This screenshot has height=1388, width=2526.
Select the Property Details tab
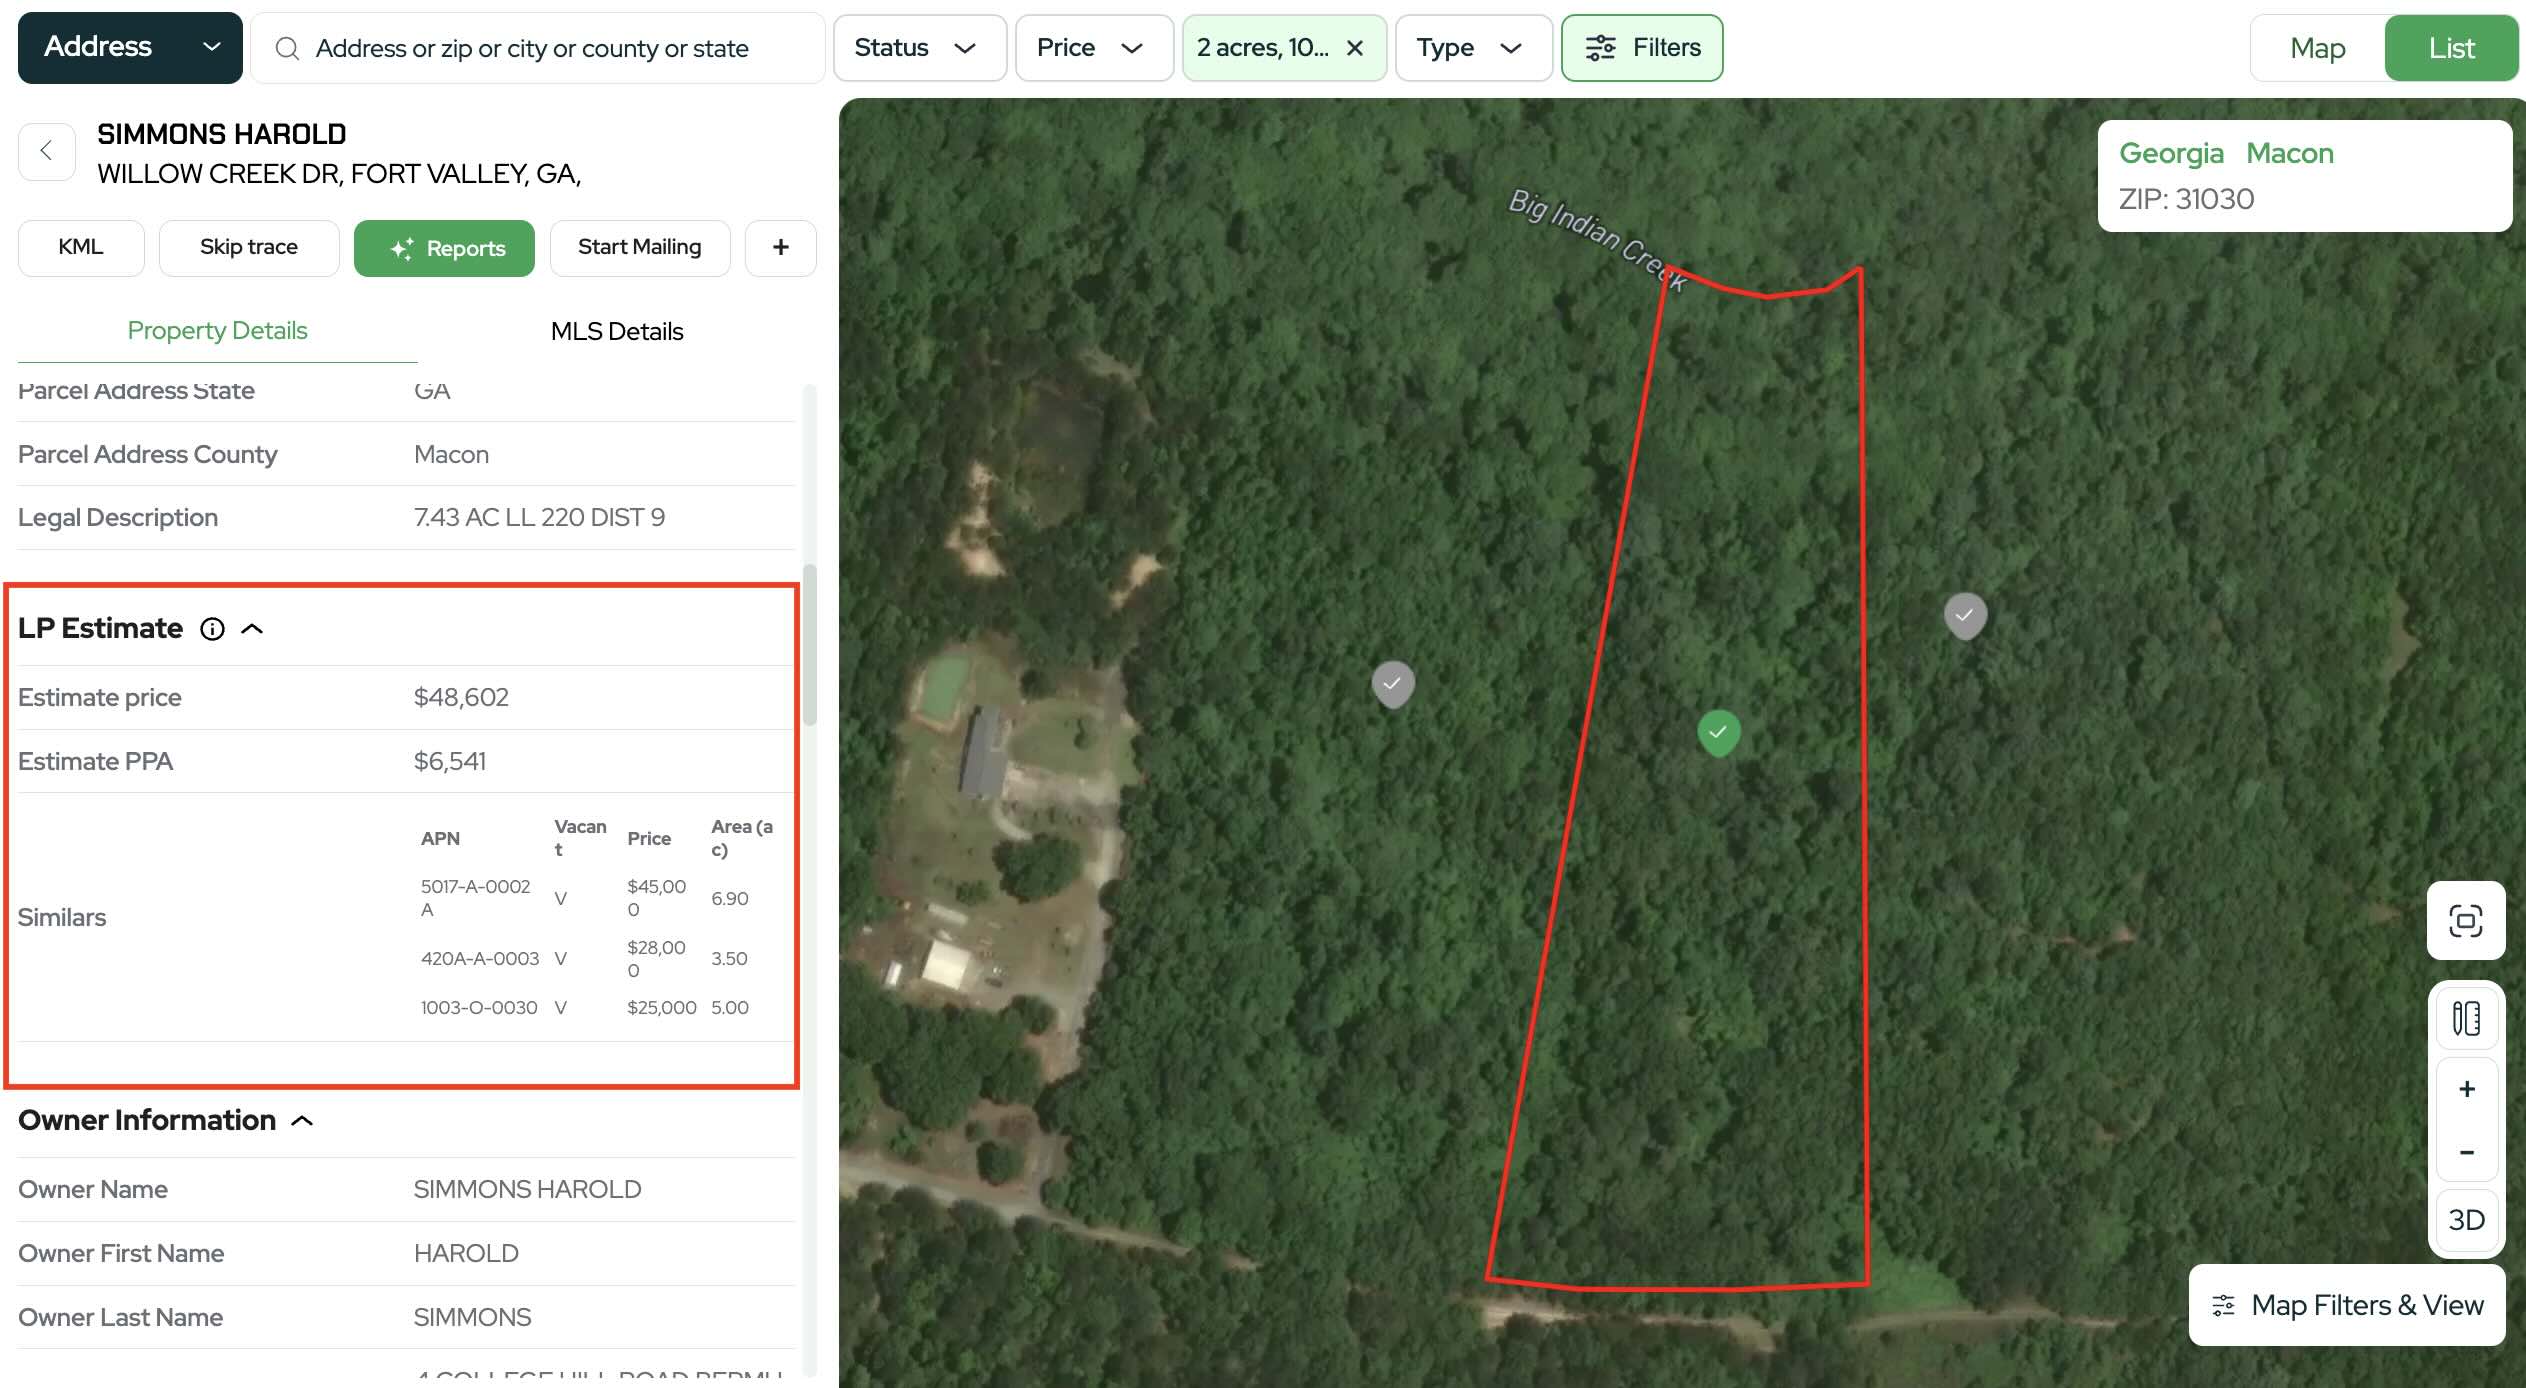point(217,331)
